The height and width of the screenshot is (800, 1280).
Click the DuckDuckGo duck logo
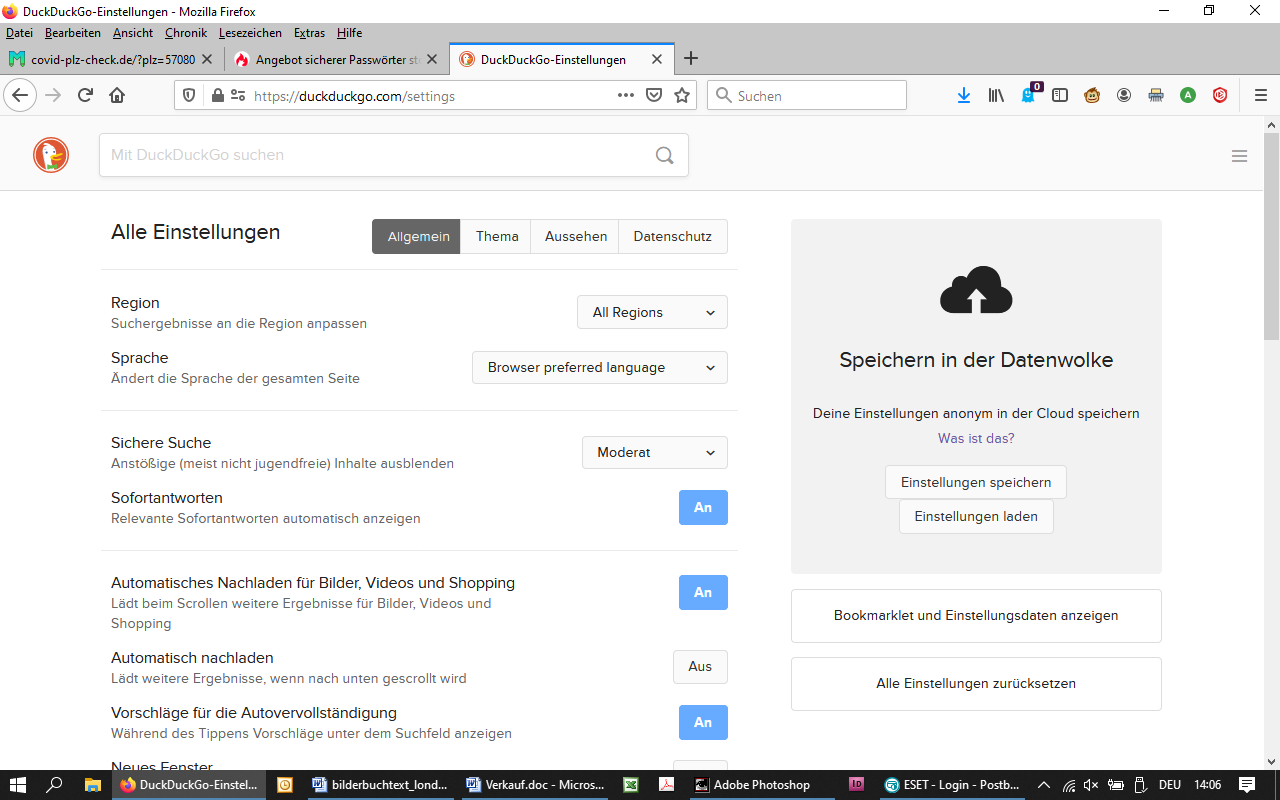[51, 155]
